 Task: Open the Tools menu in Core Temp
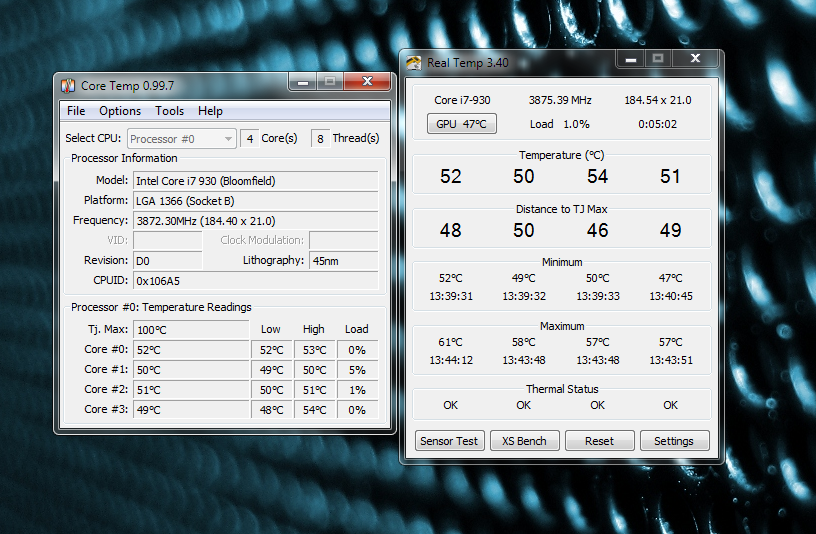169,111
